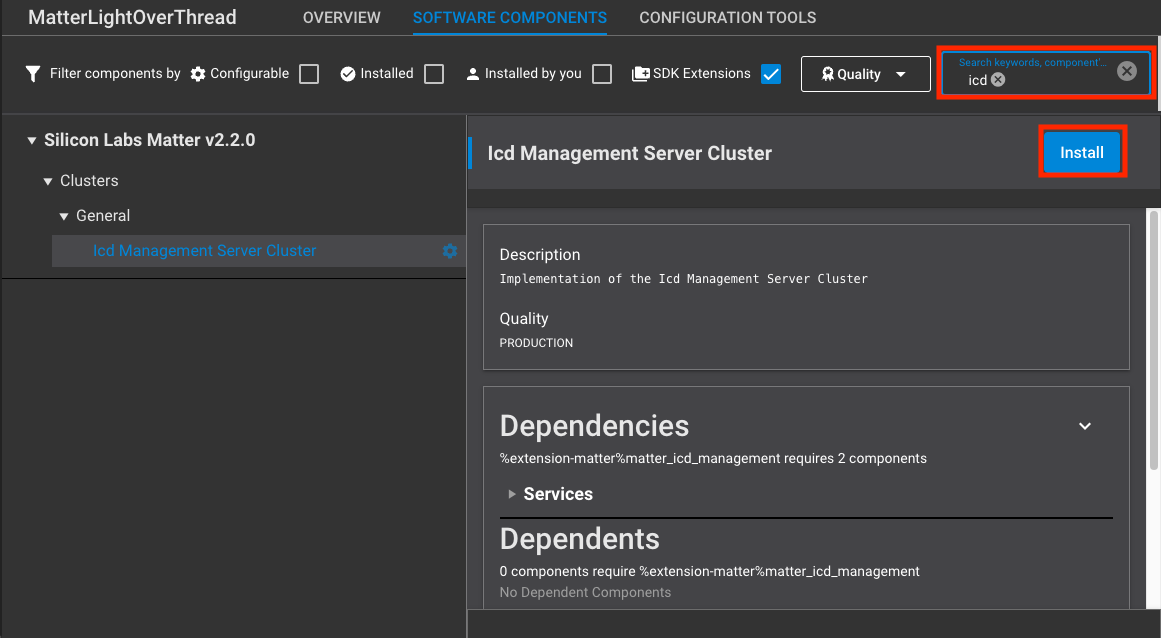This screenshot has height=638, width=1161.
Task: Click the Installed by you person icon
Action: coord(472,73)
